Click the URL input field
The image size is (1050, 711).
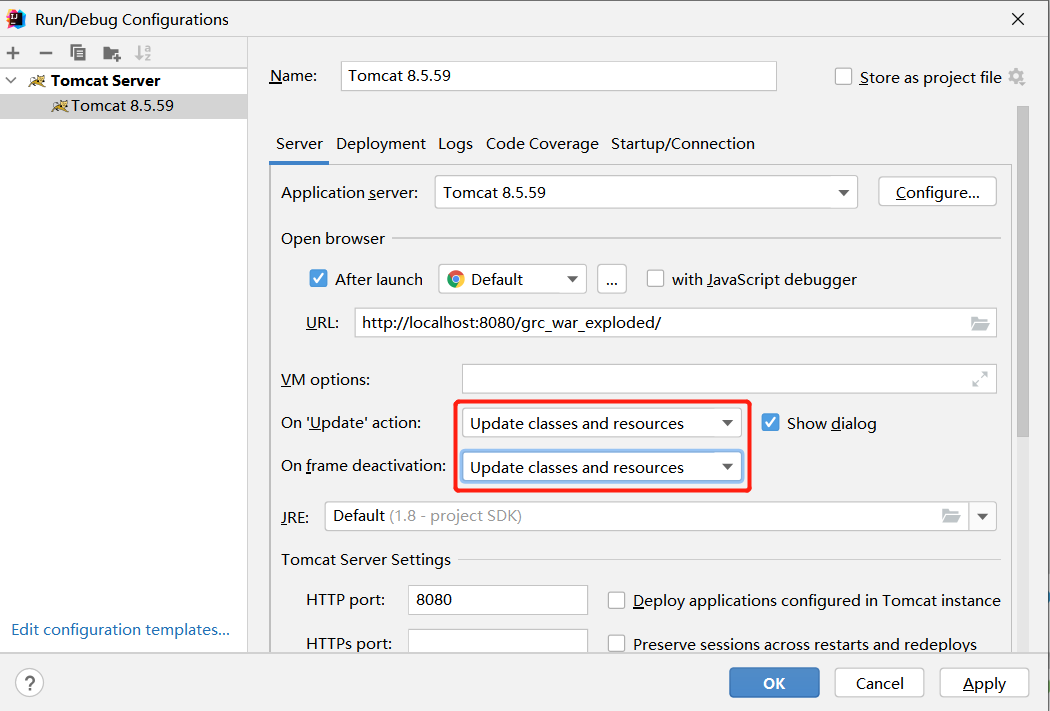tap(675, 323)
